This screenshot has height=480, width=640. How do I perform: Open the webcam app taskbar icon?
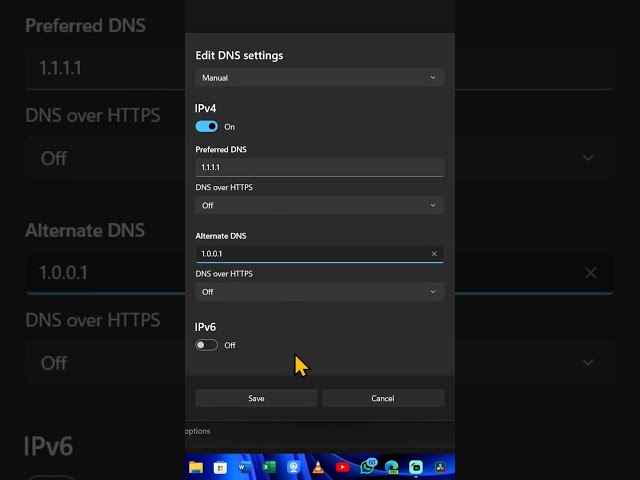293,467
